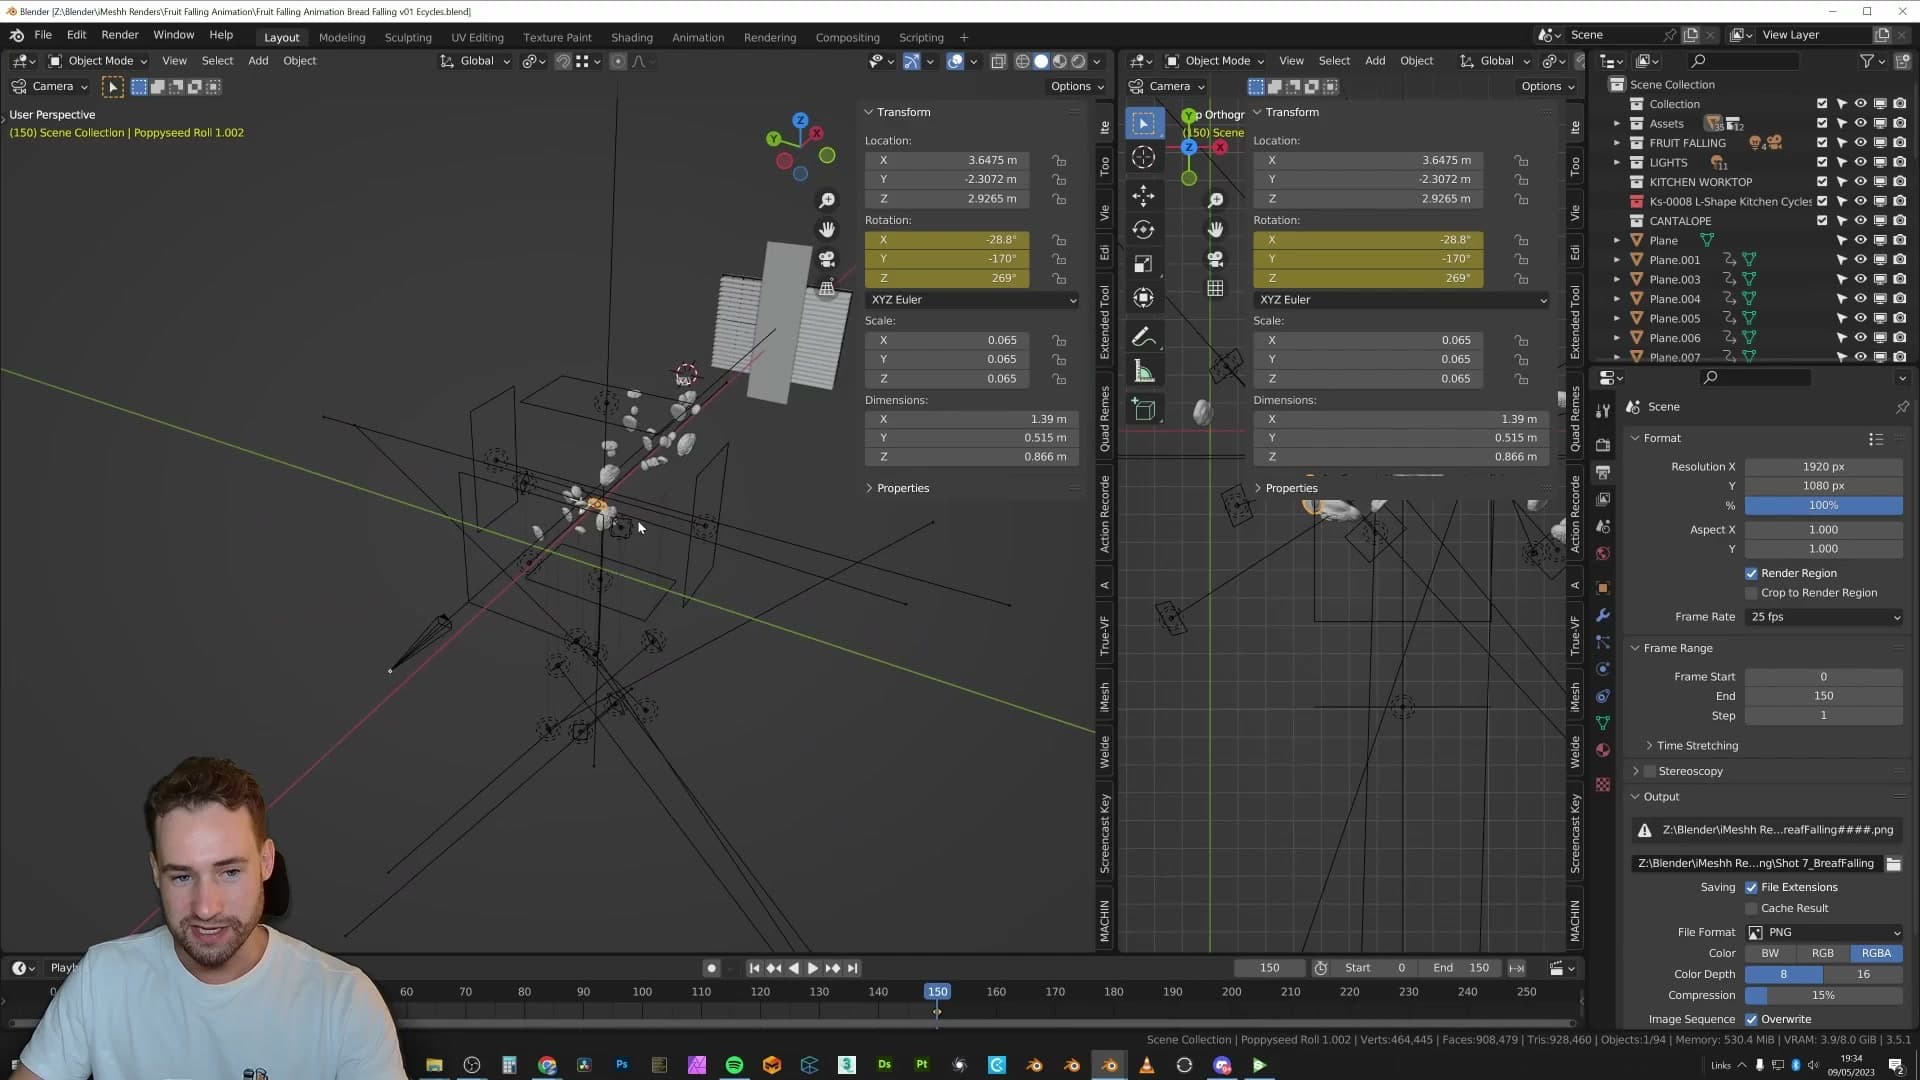The height and width of the screenshot is (1080, 1920).
Task: Open File Explorer from the taskbar
Action: coord(434,1065)
